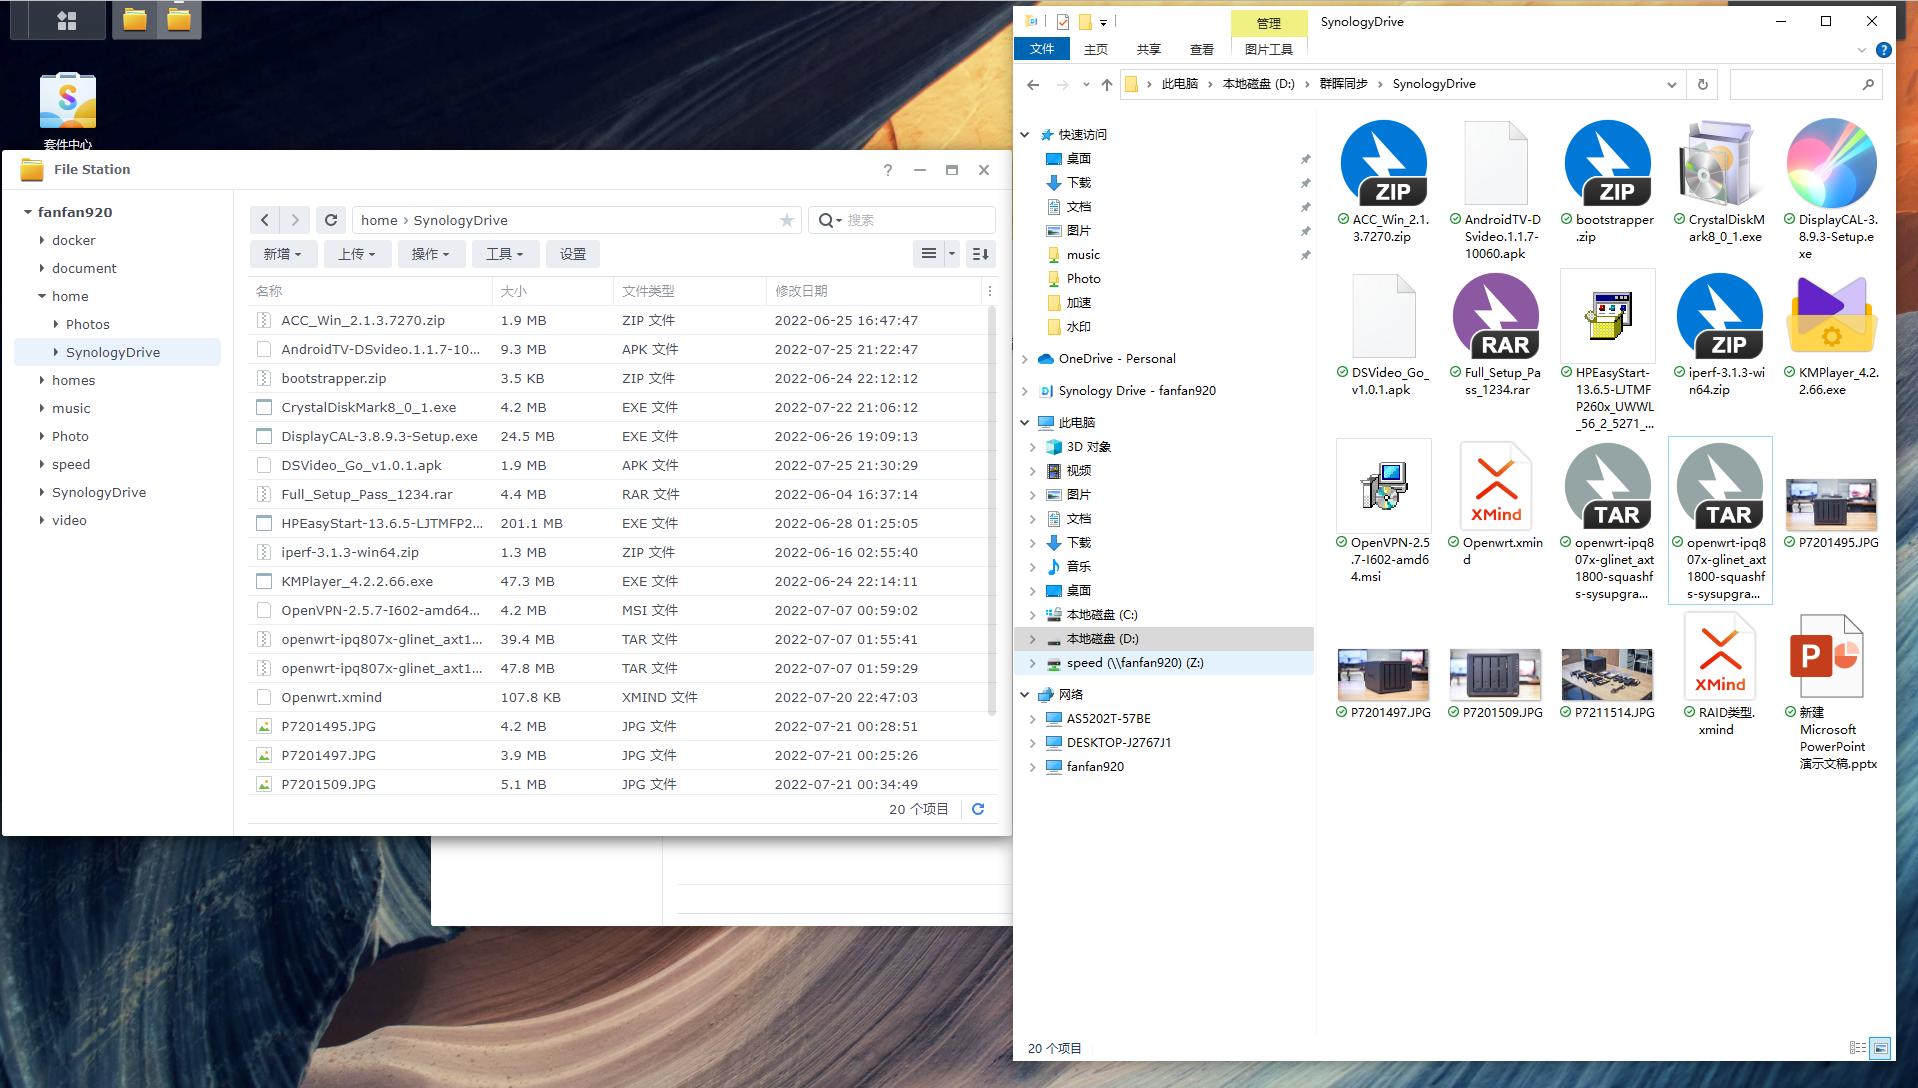Toggle list view mode in File Station
The image size is (1918, 1088).
tap(929, 254)
